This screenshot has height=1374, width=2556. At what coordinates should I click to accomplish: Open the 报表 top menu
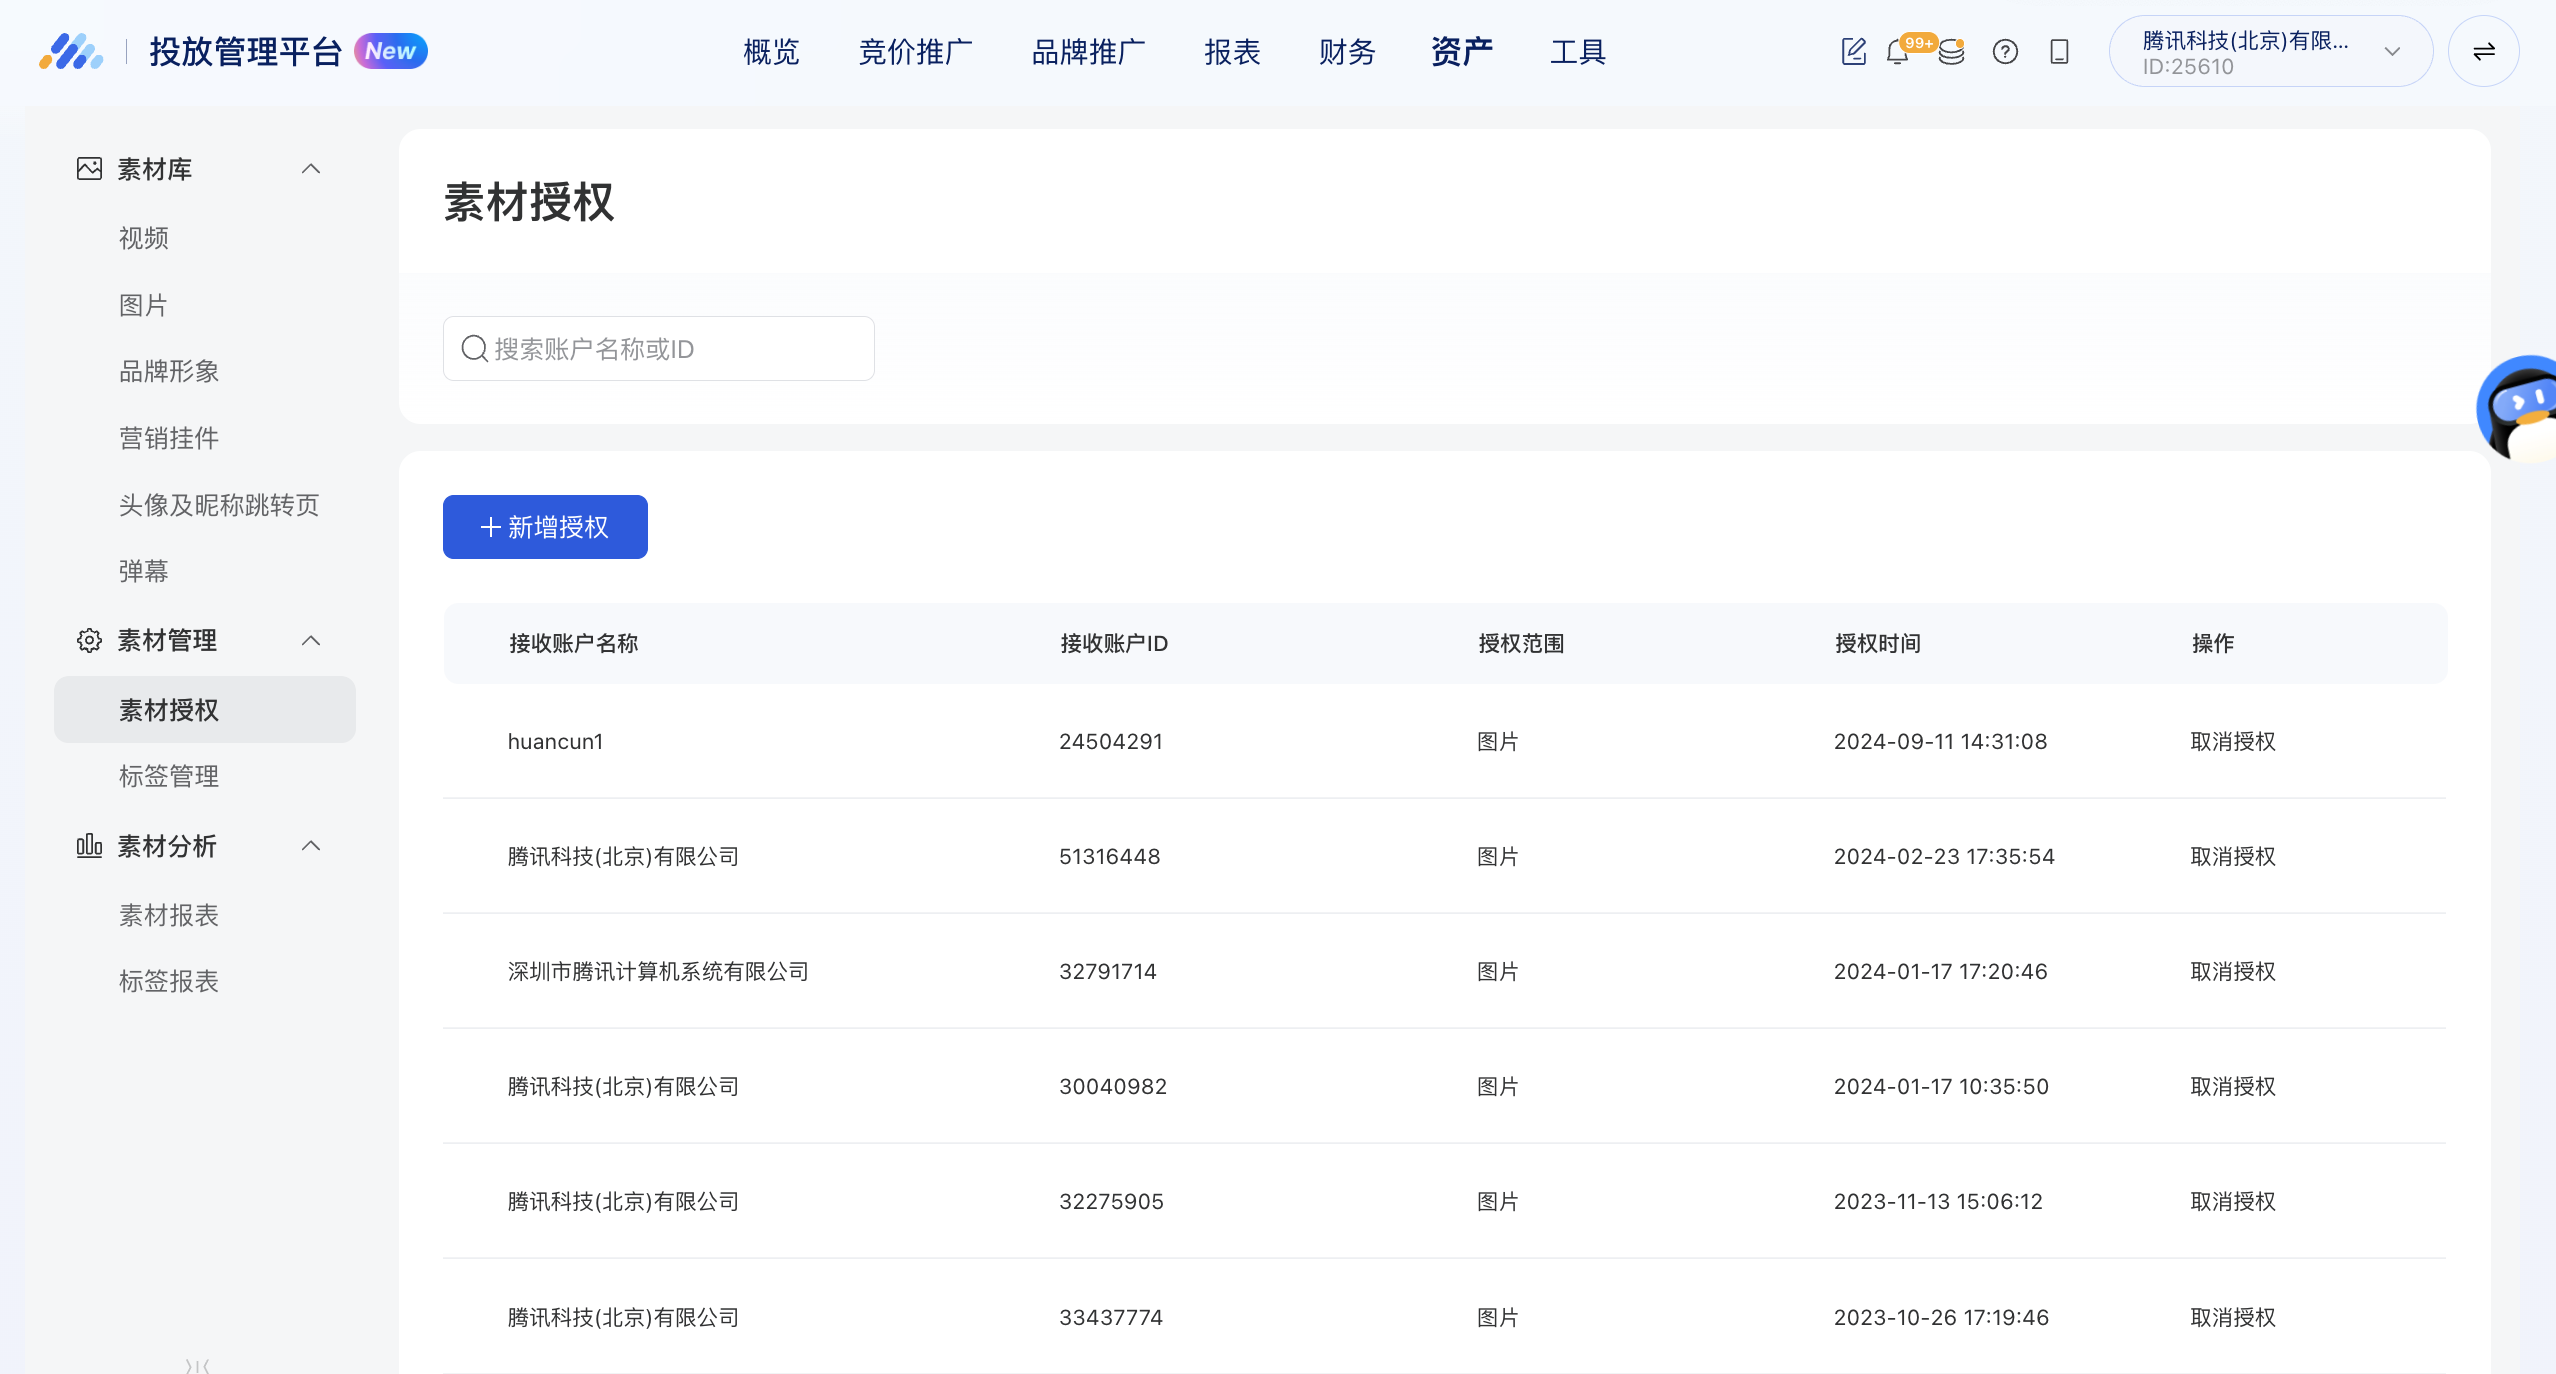1232,52
